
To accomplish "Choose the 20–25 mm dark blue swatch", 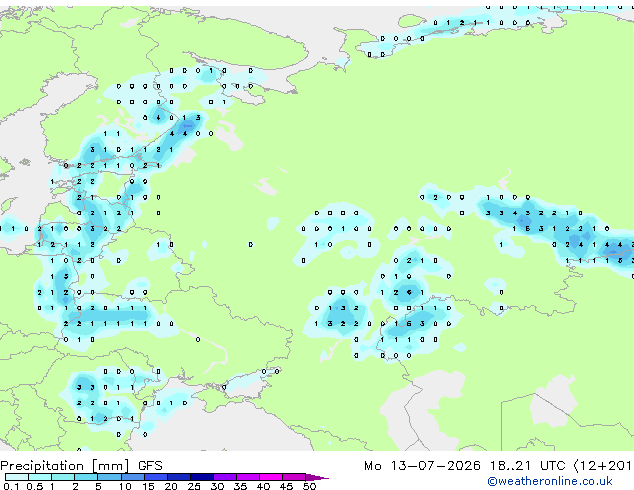I will coord(178,477).
